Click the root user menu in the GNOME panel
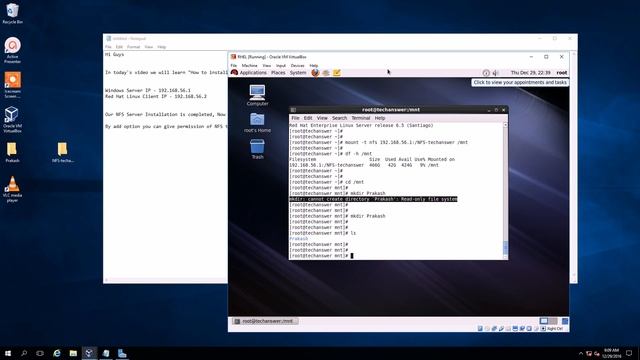The image size is (640, 360). pos(562,73)
